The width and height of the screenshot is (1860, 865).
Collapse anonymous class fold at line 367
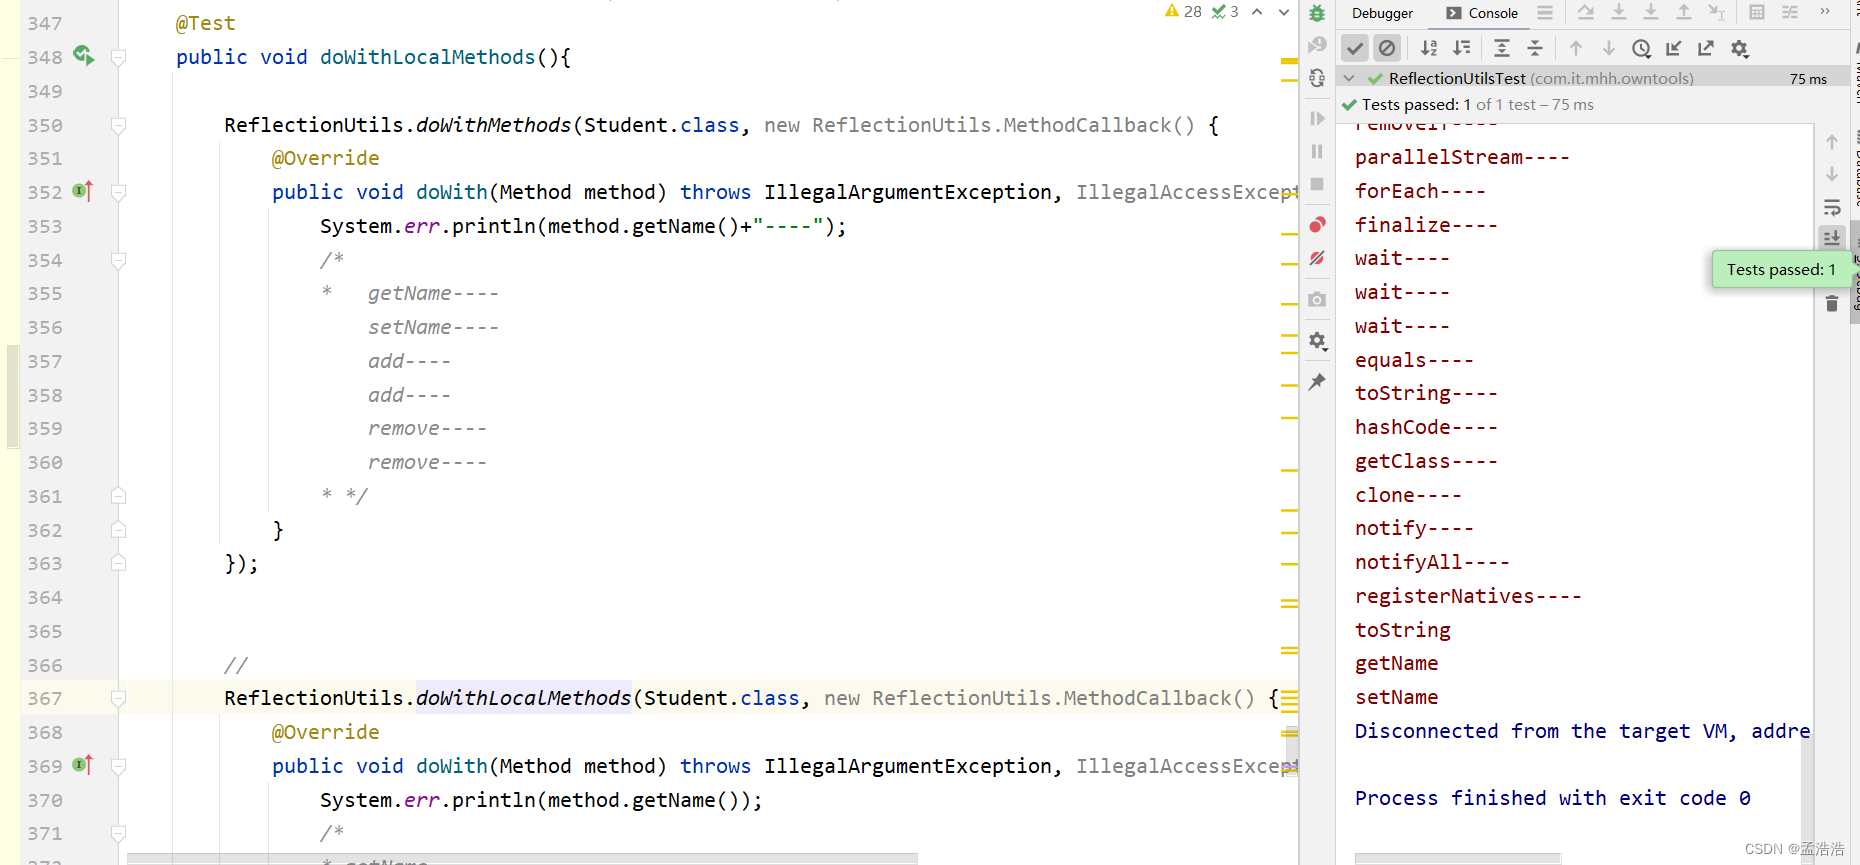[118, 699]
